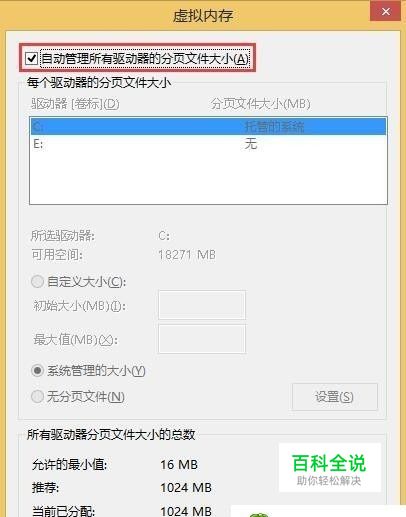Click the 百科全说 watermark logo

tap(329, 468)
